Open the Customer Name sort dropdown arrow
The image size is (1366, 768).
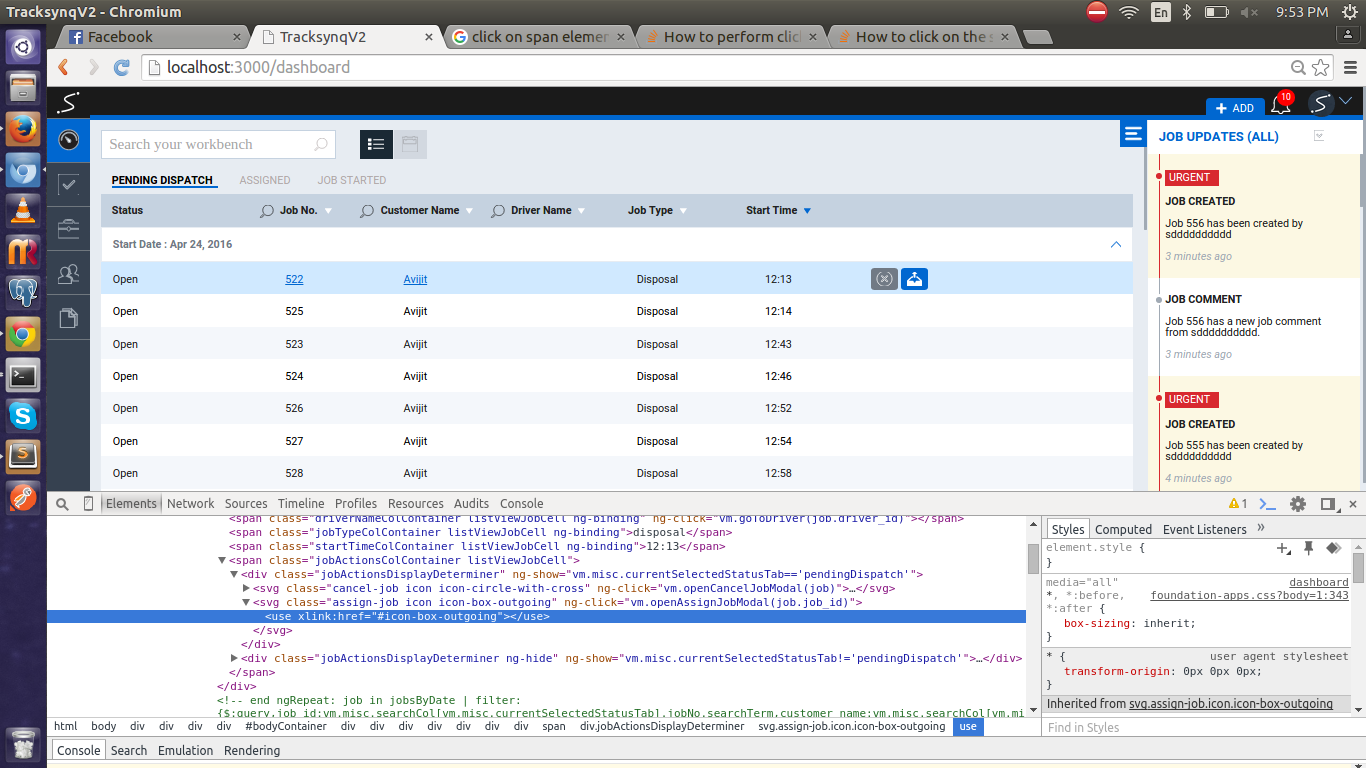pos(469,211)
